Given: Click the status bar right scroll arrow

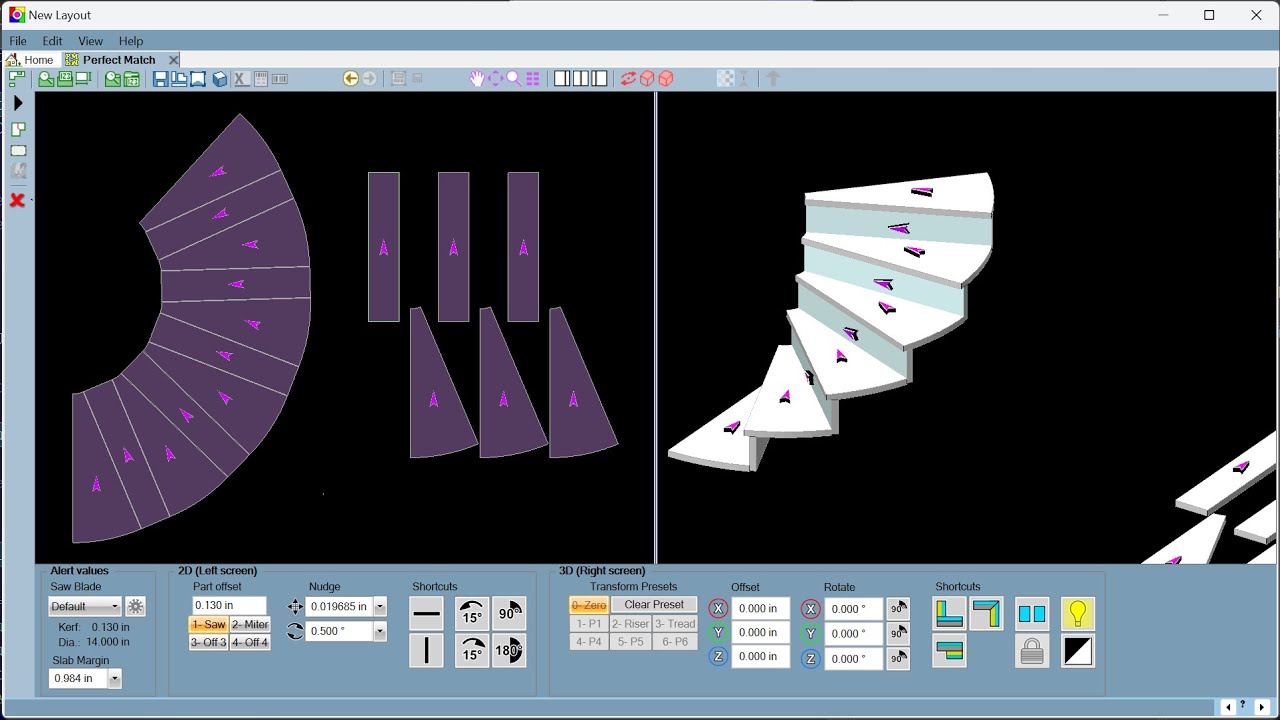Looking at the screenshot, I should pos(1262,708).
